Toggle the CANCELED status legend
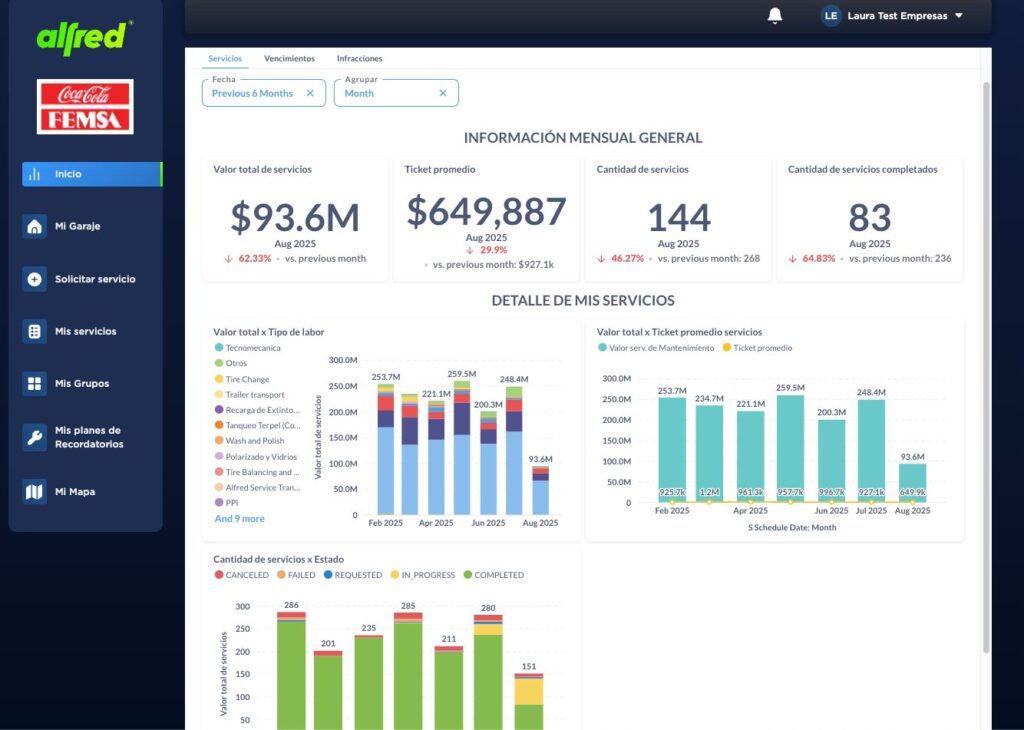 click(x=241, y=575)
